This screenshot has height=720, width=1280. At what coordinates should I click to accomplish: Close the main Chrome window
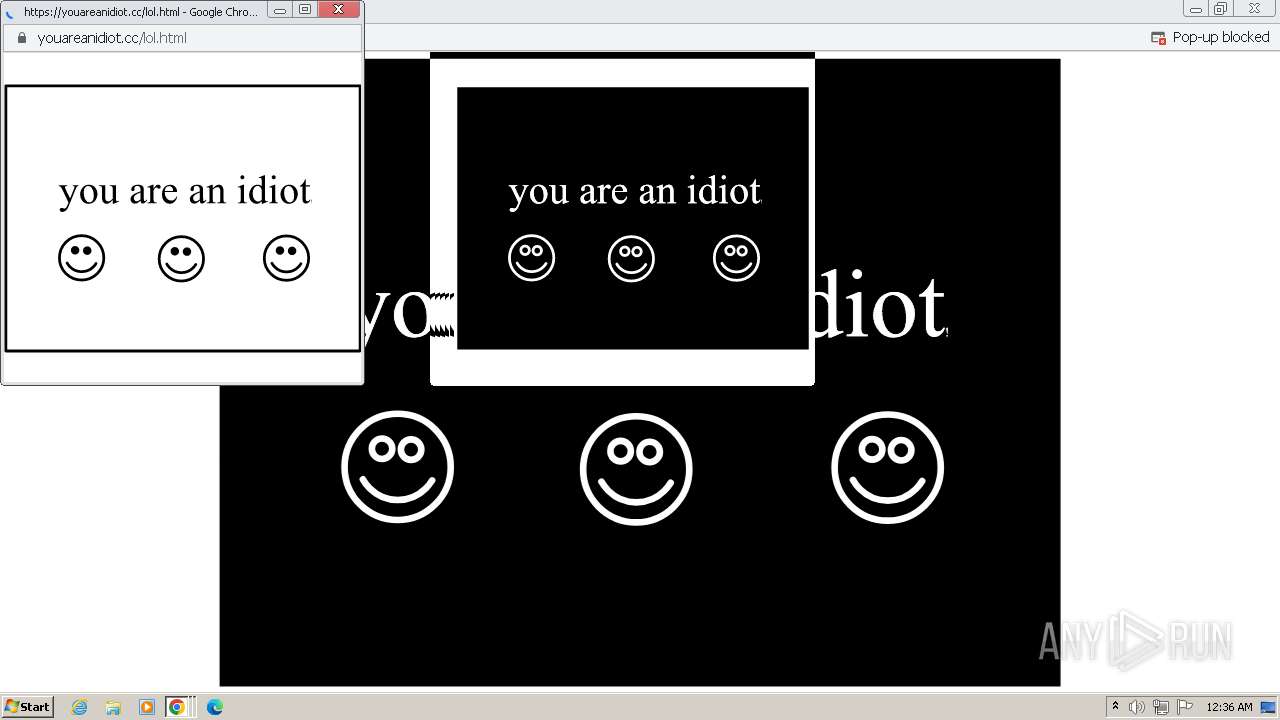pos(1254,9)
